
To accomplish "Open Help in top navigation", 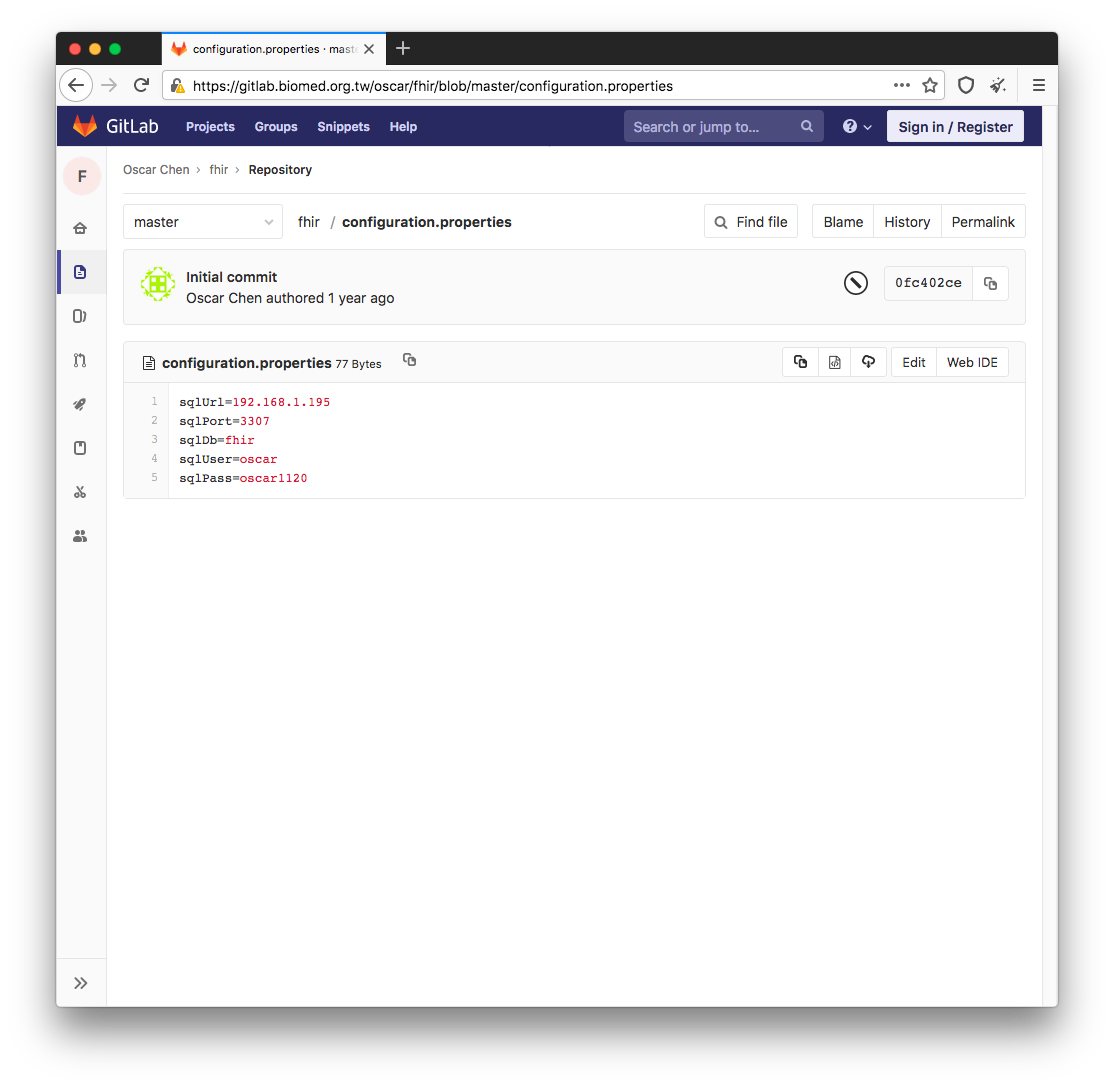I will 403,126.
